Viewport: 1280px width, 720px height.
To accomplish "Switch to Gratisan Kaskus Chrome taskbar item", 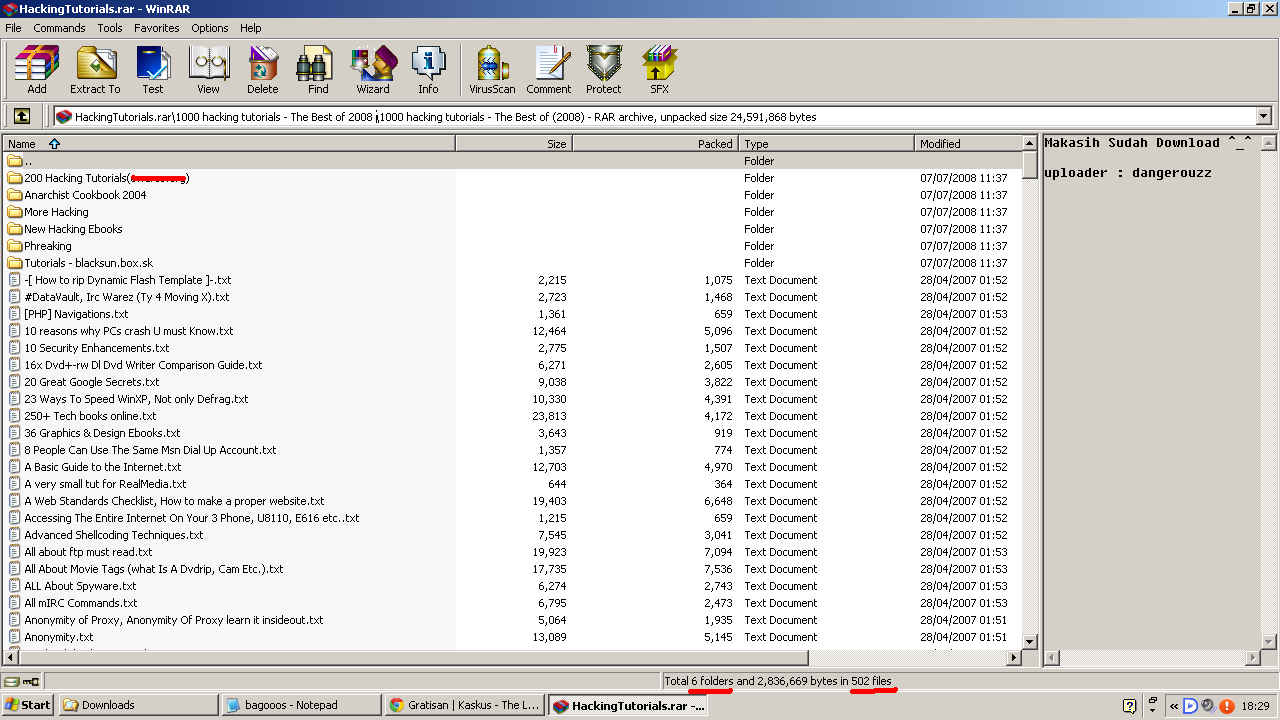I will [x=466, y=705].
